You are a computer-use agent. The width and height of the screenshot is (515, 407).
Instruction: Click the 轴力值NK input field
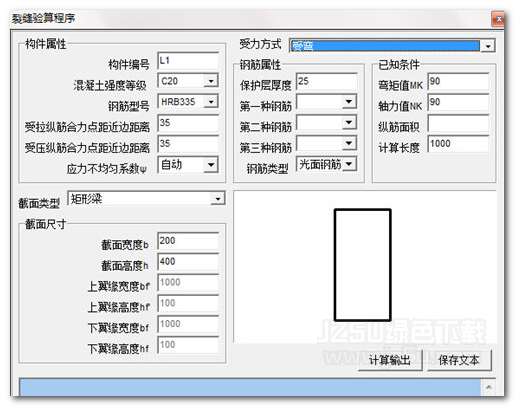(x=458, y=102)
